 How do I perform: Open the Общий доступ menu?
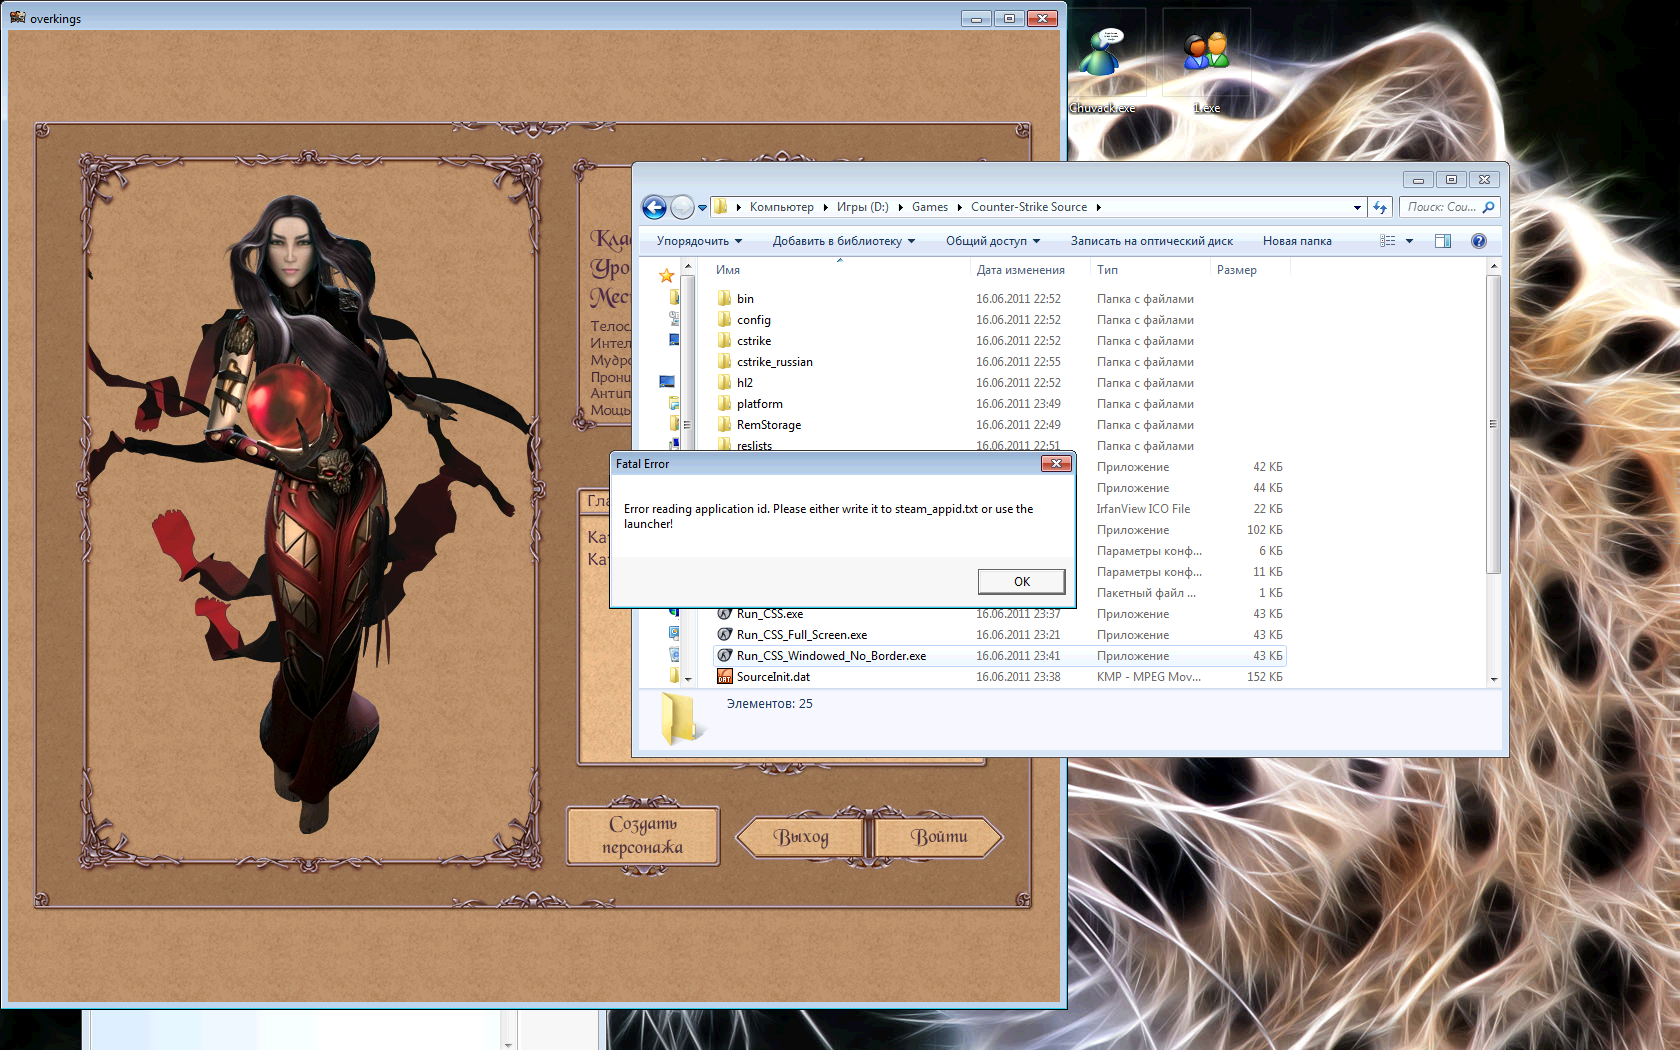pos(993,241)
